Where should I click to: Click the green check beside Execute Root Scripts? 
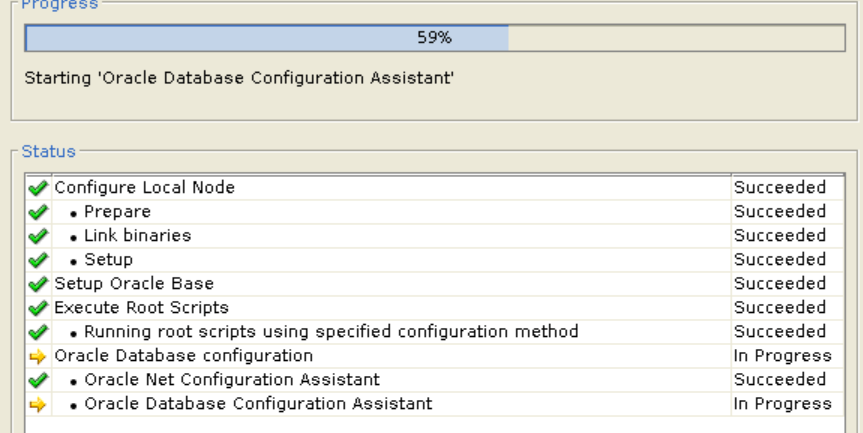[37, 308]
